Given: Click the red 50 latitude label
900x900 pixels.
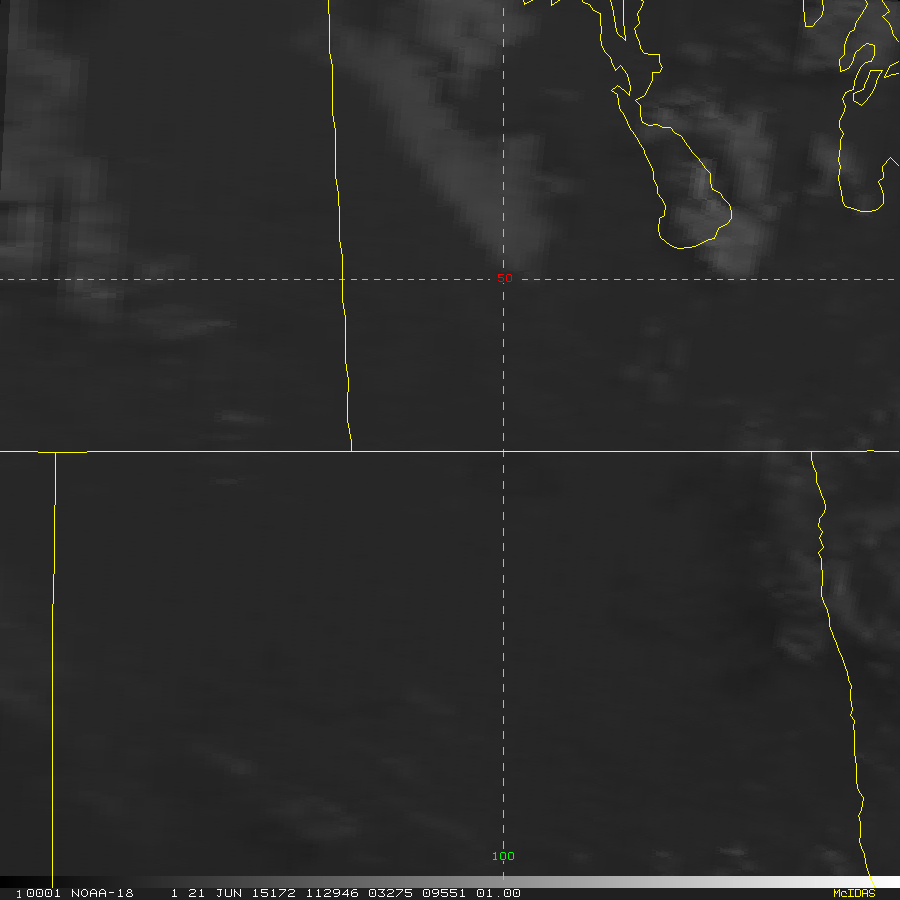Looking at the screenshot, I should pos(504,278).
